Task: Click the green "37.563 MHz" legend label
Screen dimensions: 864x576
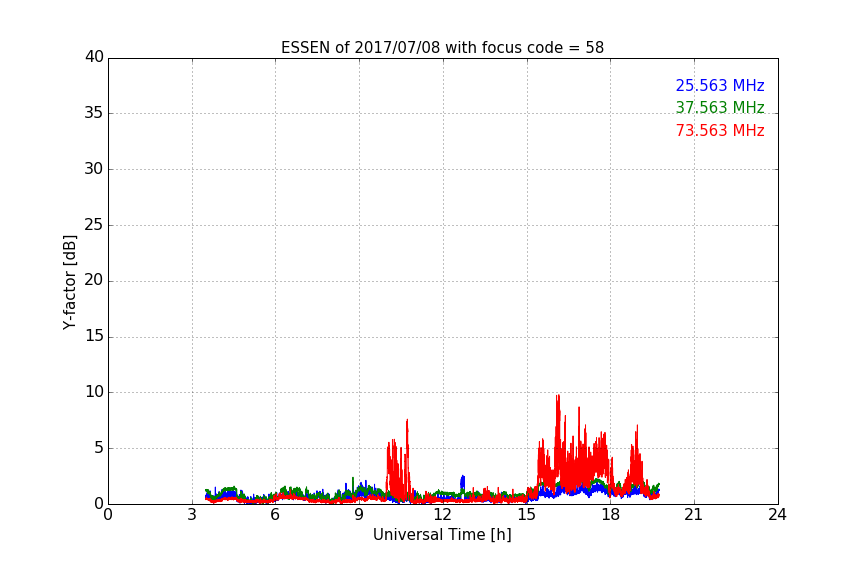Action: 720,107
